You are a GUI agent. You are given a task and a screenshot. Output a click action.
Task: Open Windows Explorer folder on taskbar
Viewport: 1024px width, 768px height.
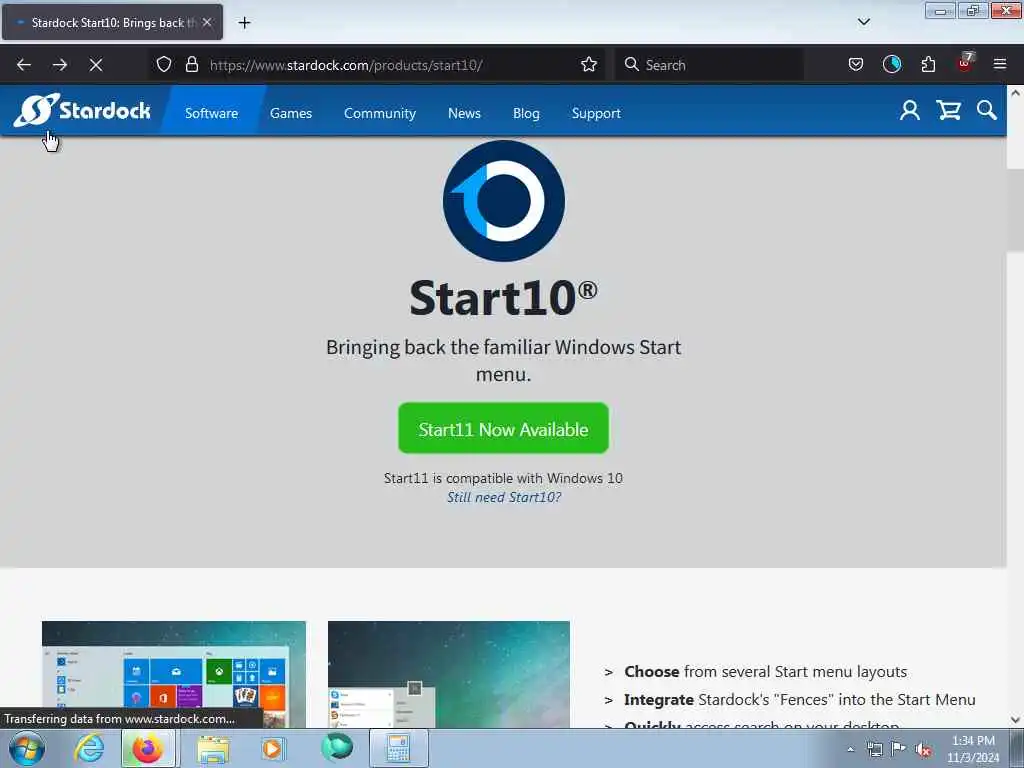pos(213,748)
